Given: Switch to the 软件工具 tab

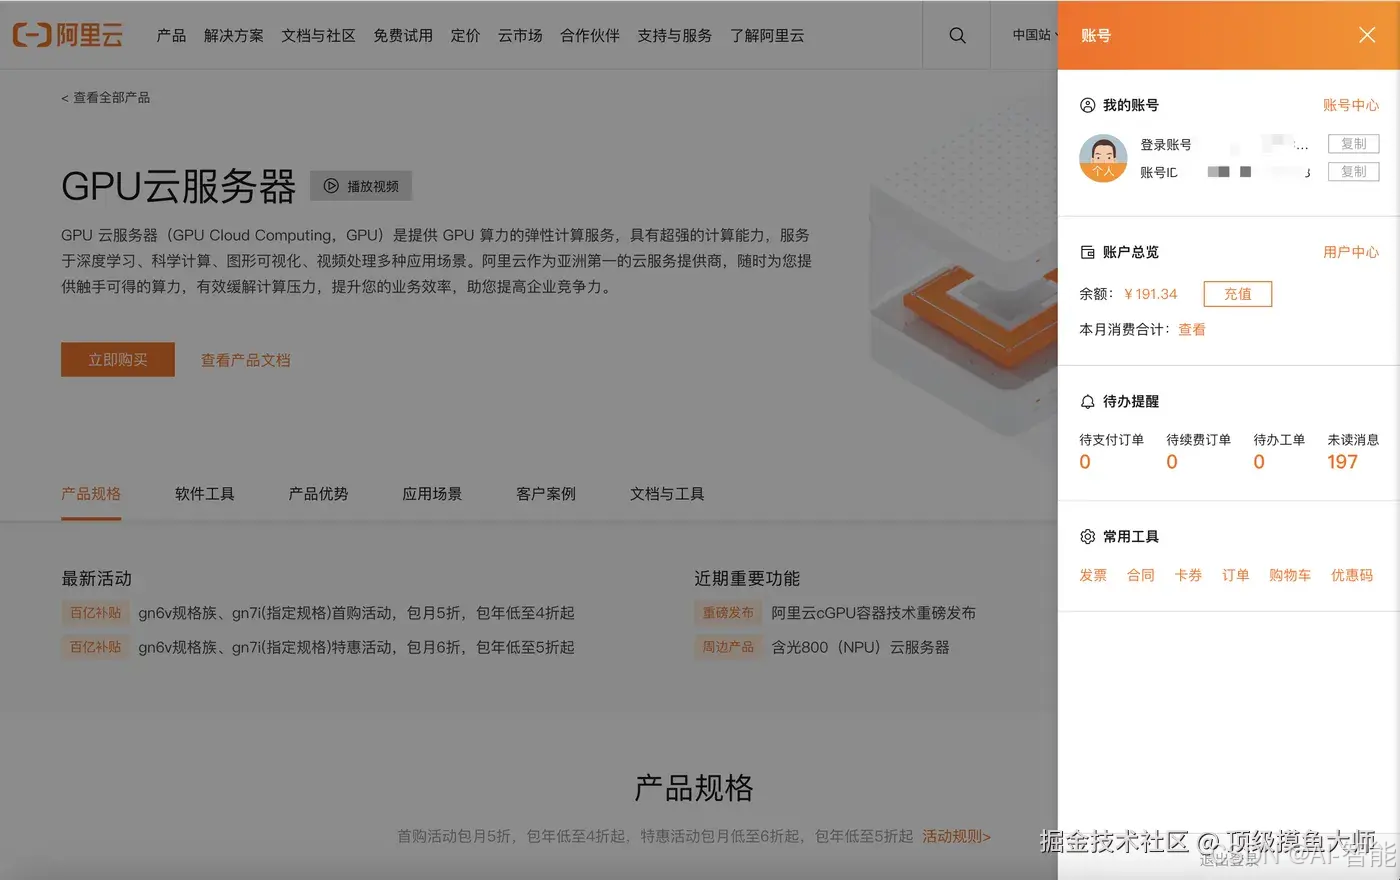Looking at the screenshot, I should coord(203,493).
